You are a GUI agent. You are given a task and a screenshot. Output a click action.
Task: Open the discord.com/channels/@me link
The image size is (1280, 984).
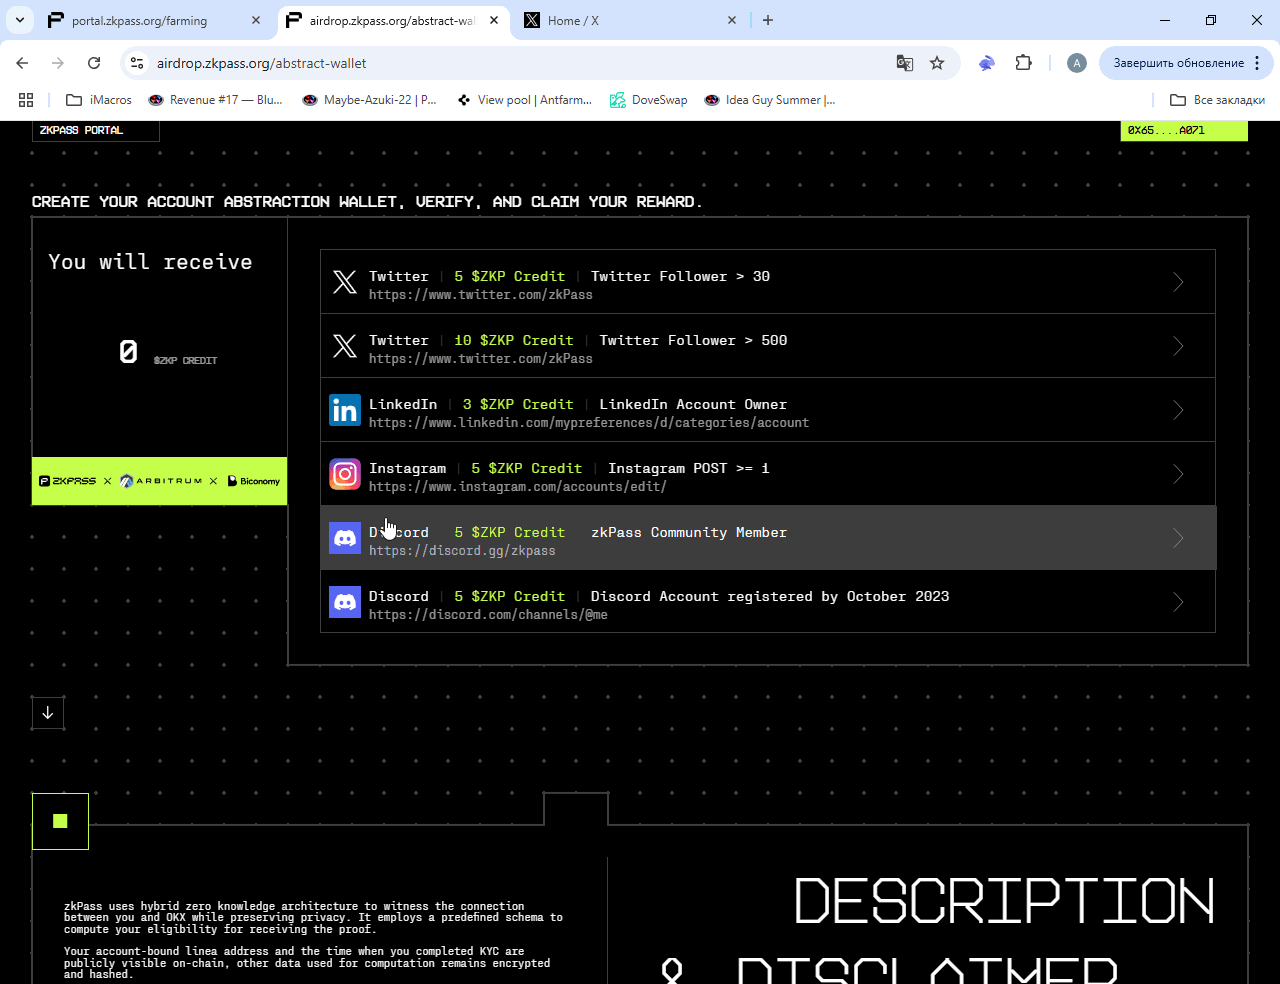pos(488,615)
